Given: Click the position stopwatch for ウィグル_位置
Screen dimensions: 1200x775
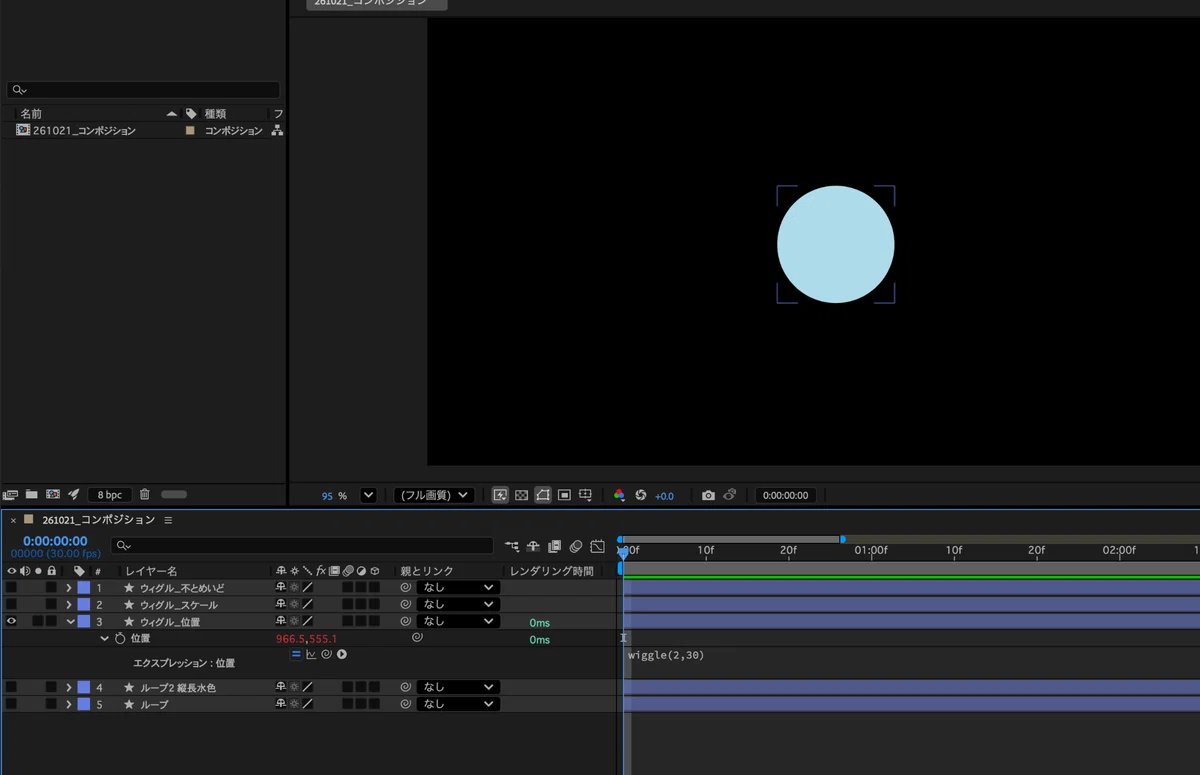Looking at the screenshot, I should click(120, 638).
